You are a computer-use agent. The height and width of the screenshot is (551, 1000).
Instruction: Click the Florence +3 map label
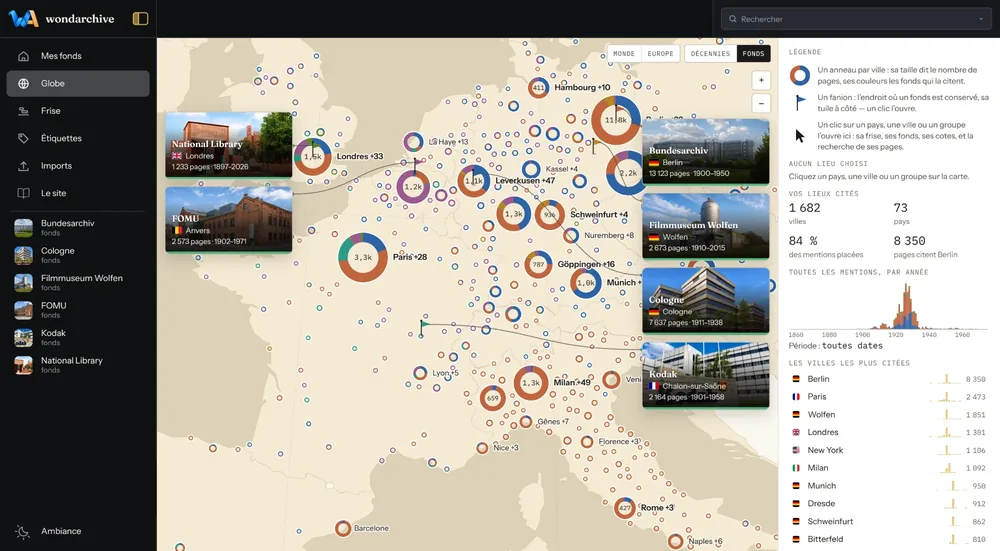tap(619, 441)
